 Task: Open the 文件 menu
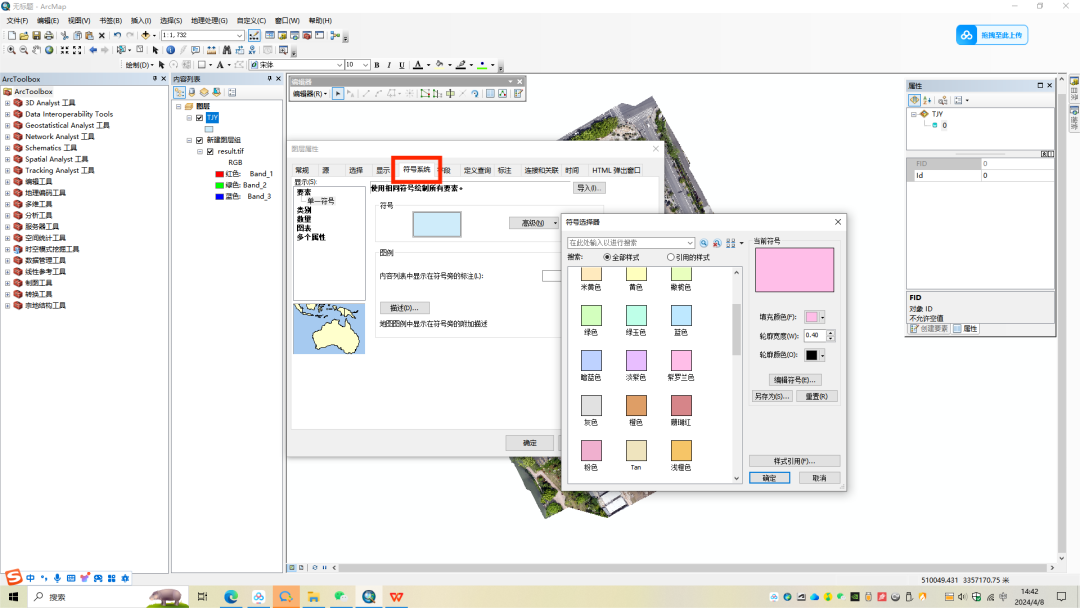17,21
